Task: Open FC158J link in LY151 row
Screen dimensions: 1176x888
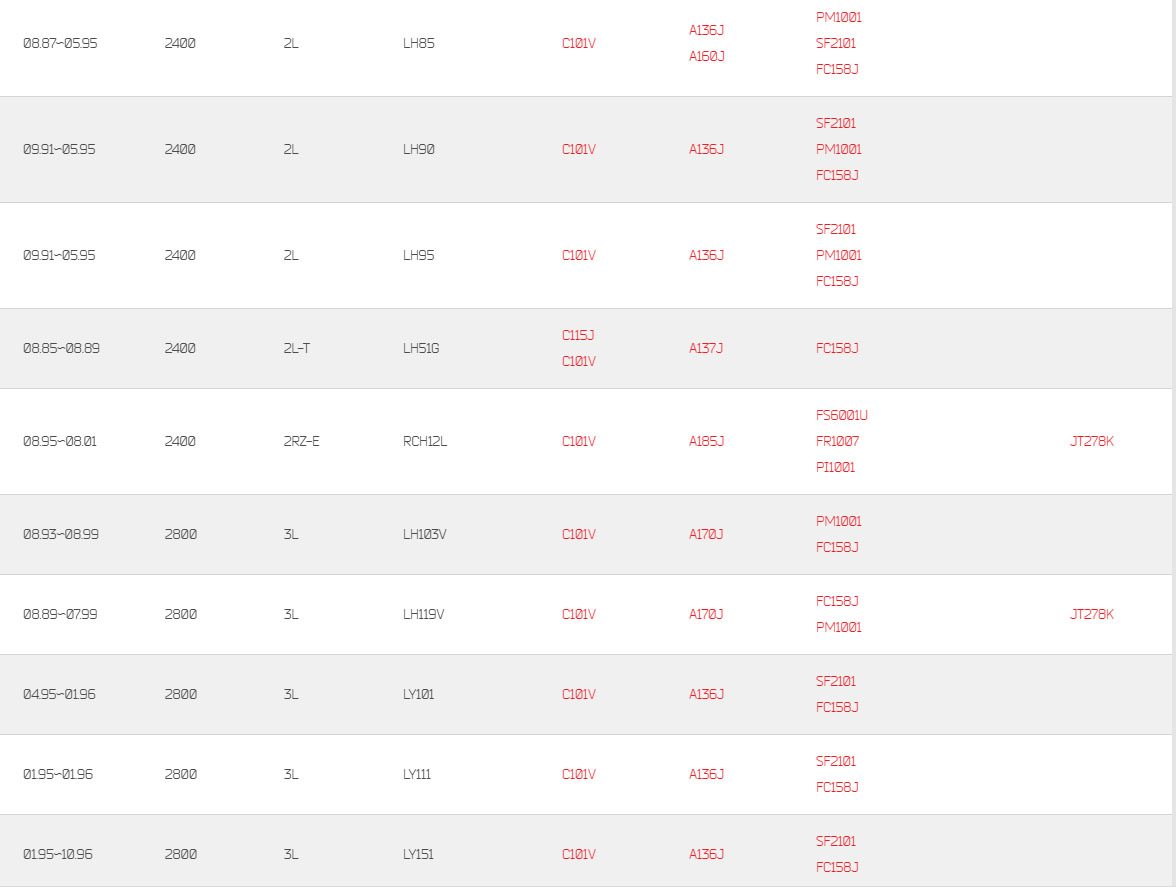Action: 837,868
